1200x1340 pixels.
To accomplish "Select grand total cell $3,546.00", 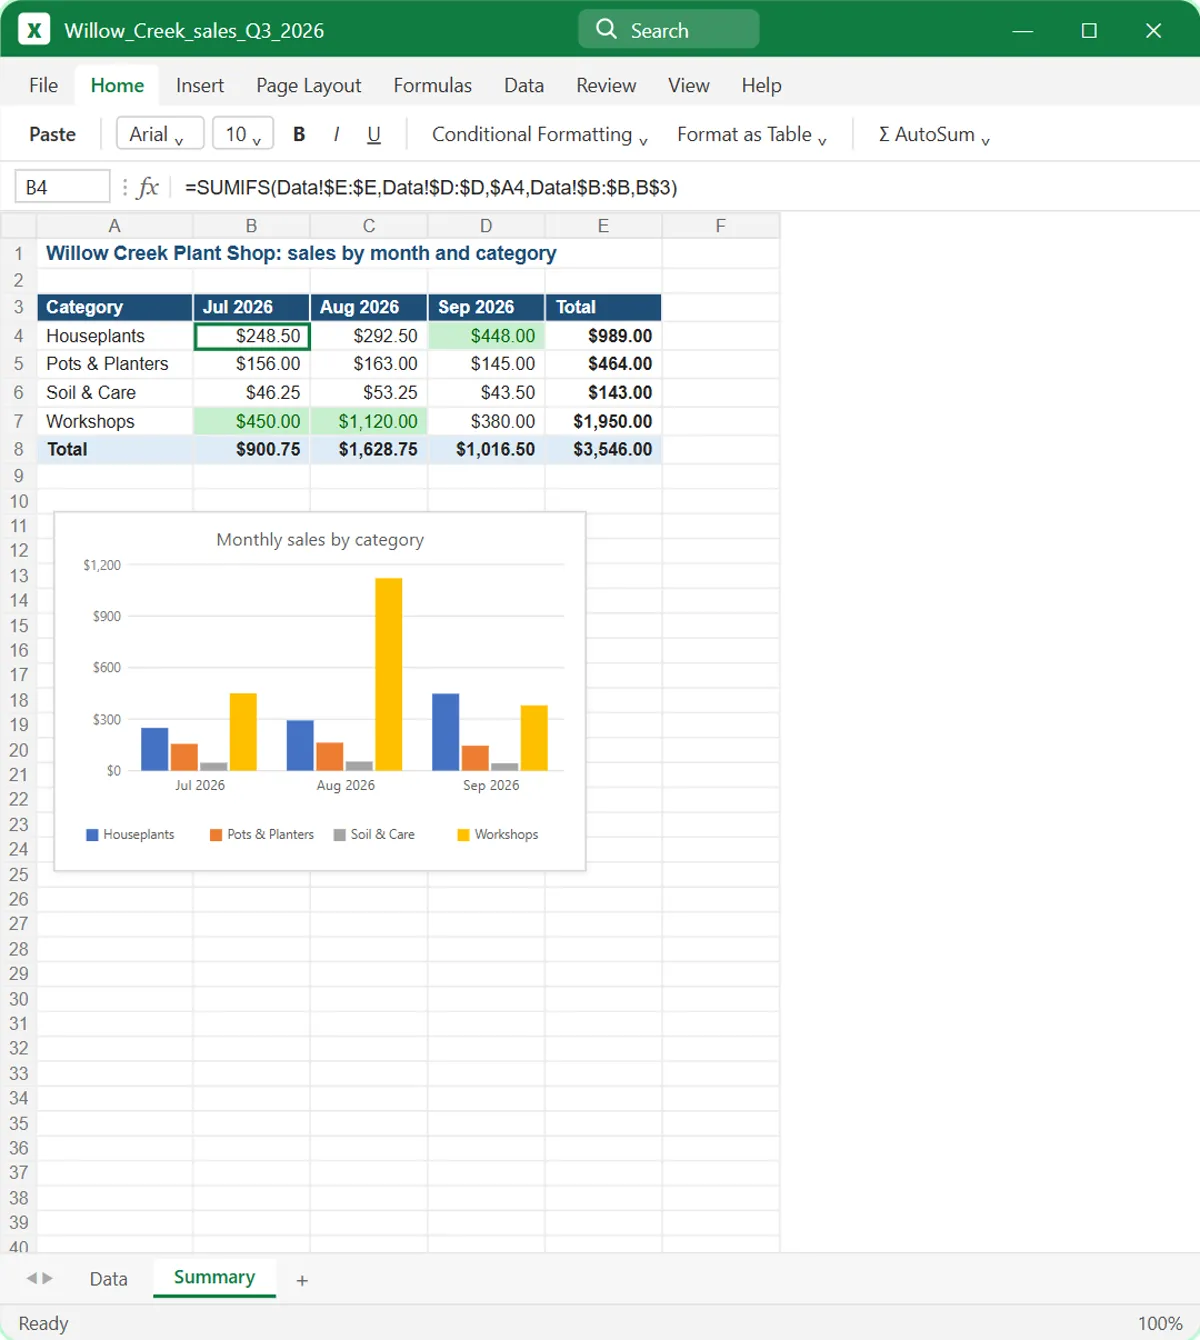I will [x=603, y=449].
